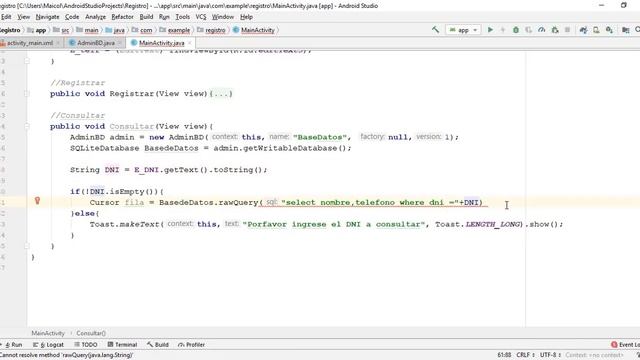Open the Refactor menu
This screenshot has width=640, height=360.
point(122,17)
